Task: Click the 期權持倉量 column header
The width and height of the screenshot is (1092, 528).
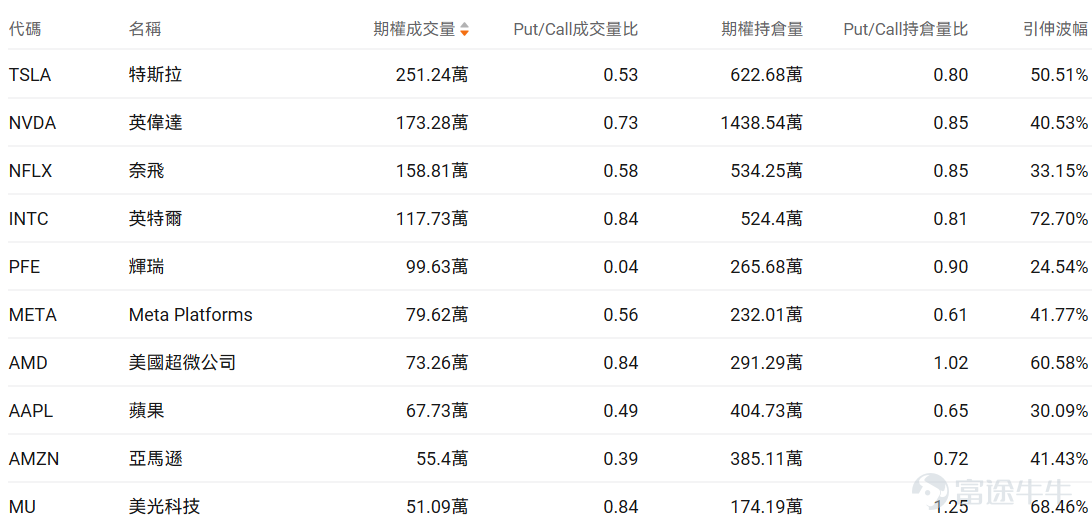Action: point(762,29)
